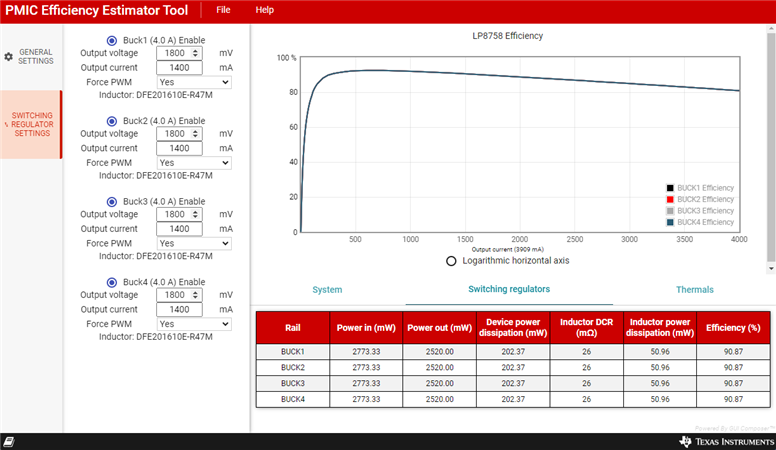Click Buck2 output voltage stepper arrows
Viewport: 776px width, 450px height.
pyautogui.click(x=195, y=134)
